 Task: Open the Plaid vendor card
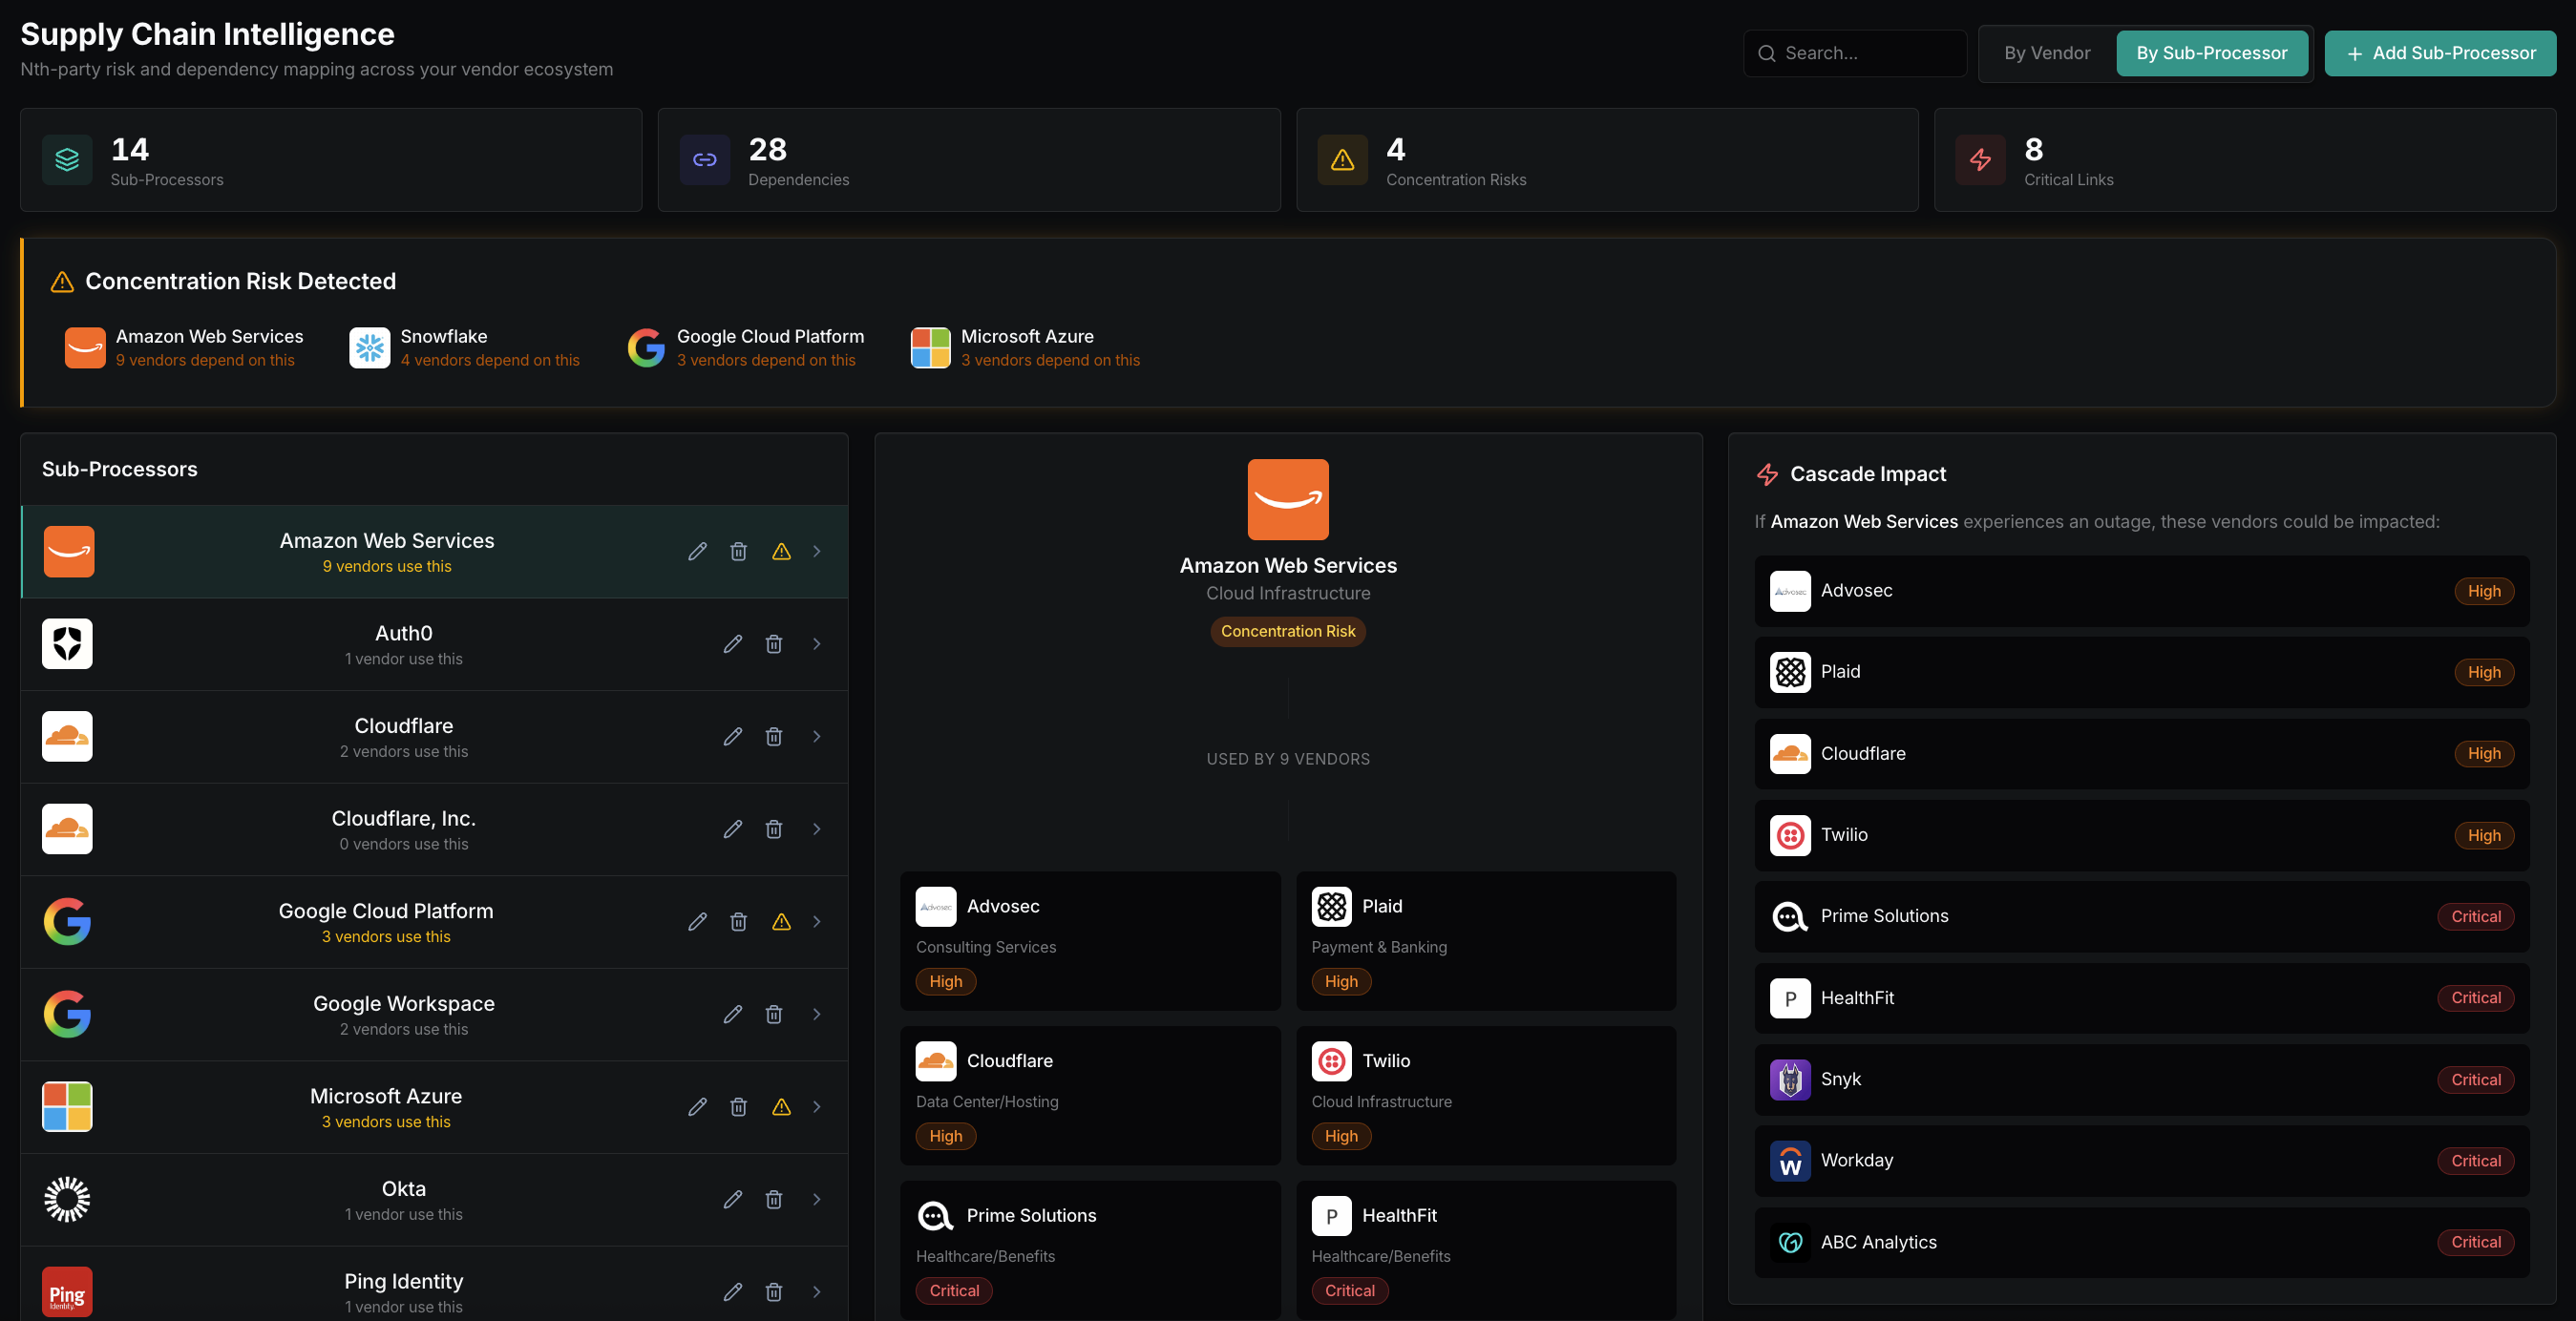(1486, 941)
